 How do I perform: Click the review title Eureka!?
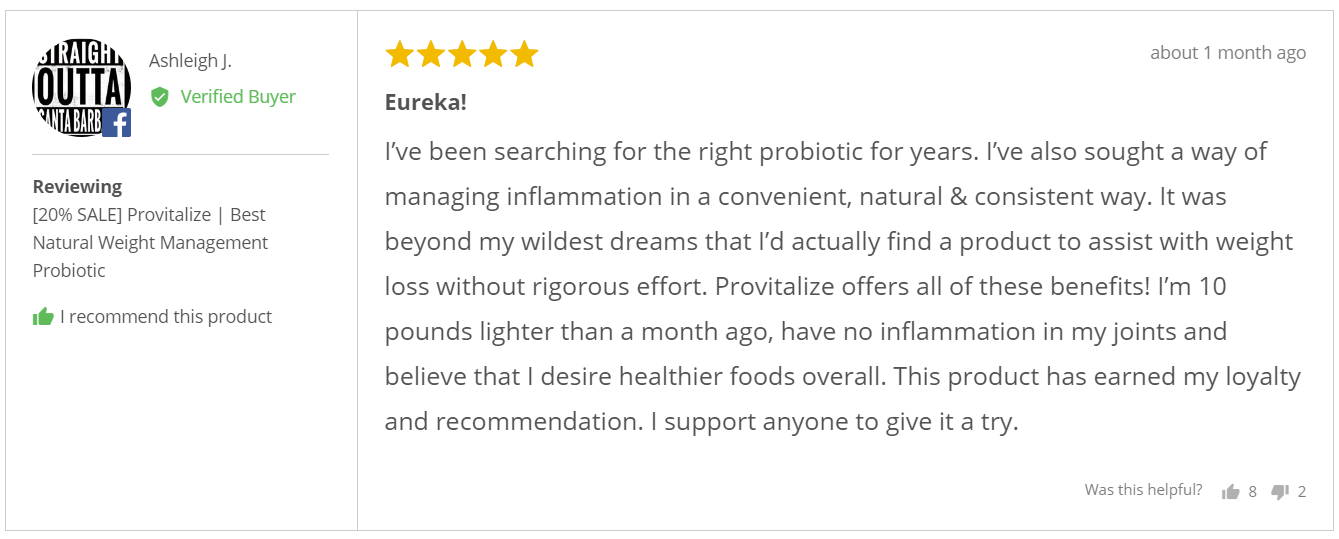[x=426, y=102]
